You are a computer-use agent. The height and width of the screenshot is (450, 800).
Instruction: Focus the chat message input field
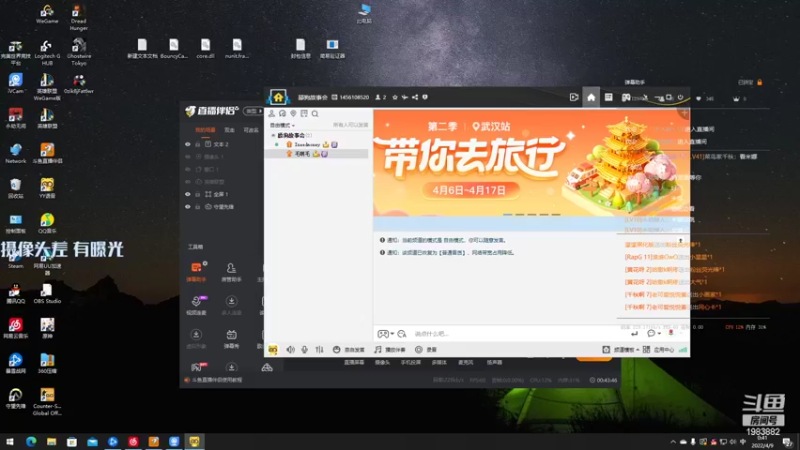click(x=518, y=334)
